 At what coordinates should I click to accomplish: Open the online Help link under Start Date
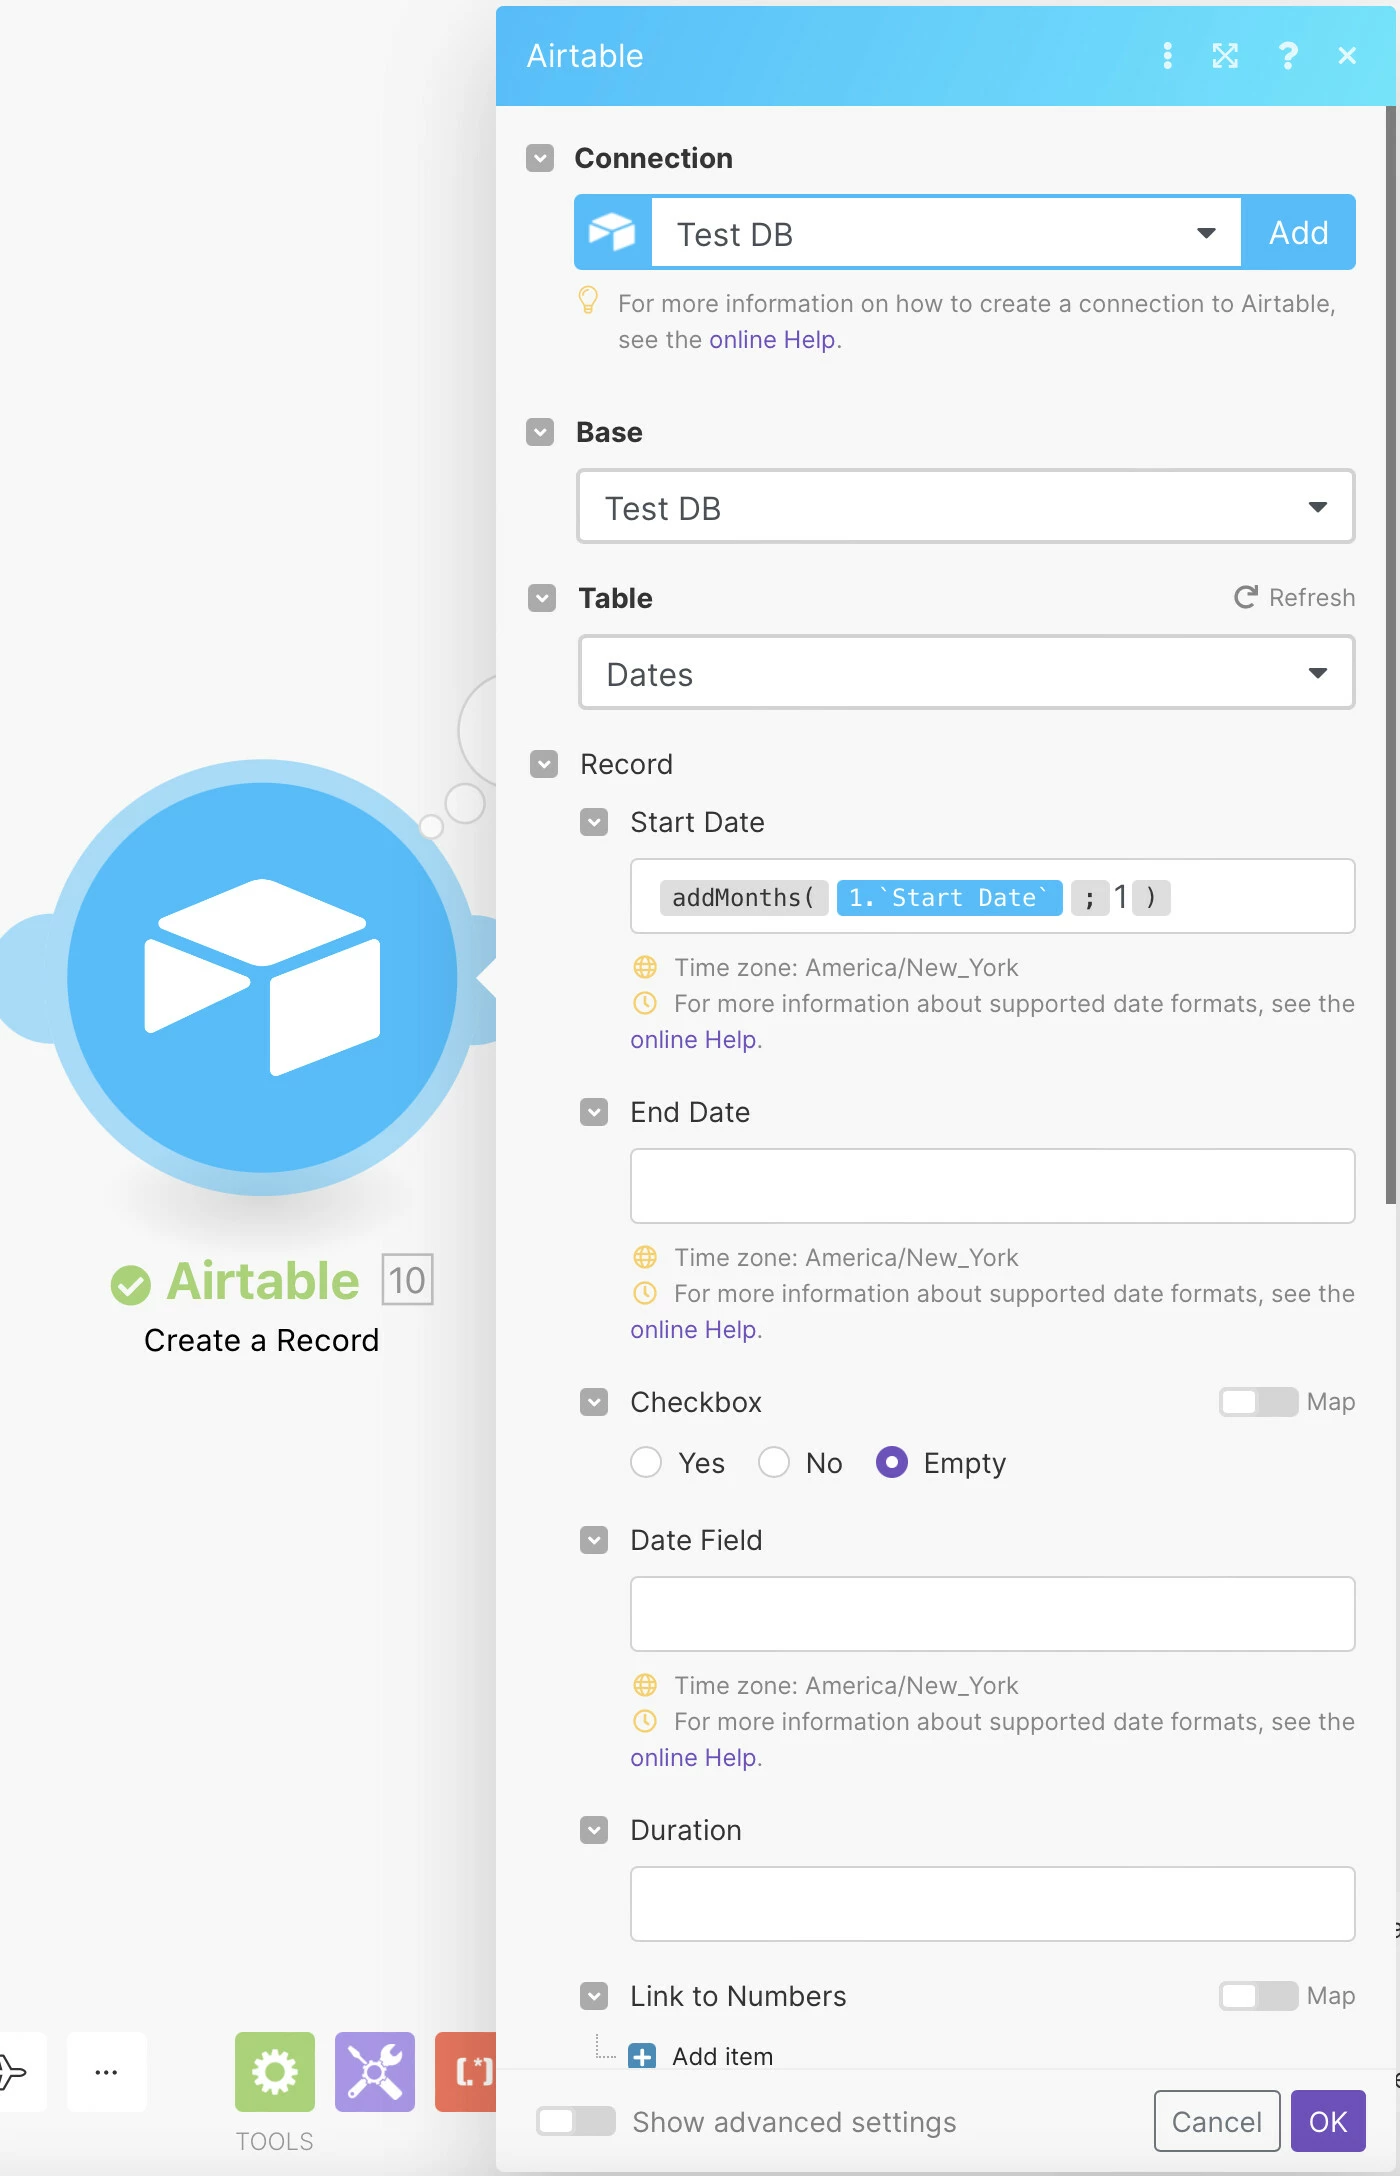coord(693,1040)
